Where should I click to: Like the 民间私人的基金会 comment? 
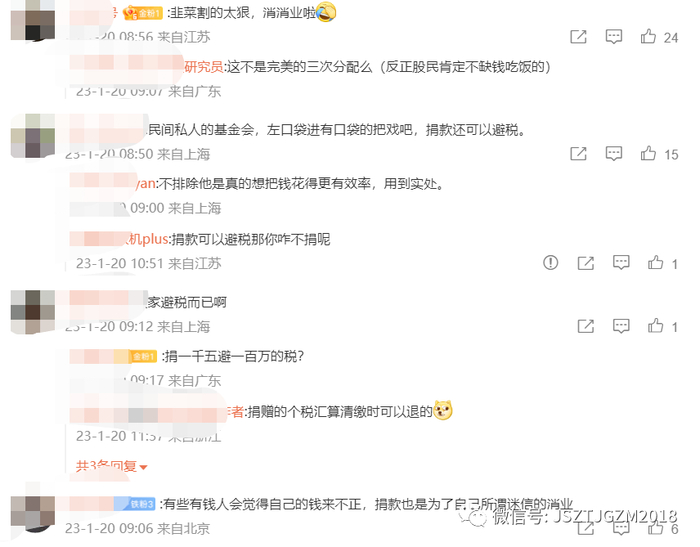pyautogui.click(x=648, y=154)
